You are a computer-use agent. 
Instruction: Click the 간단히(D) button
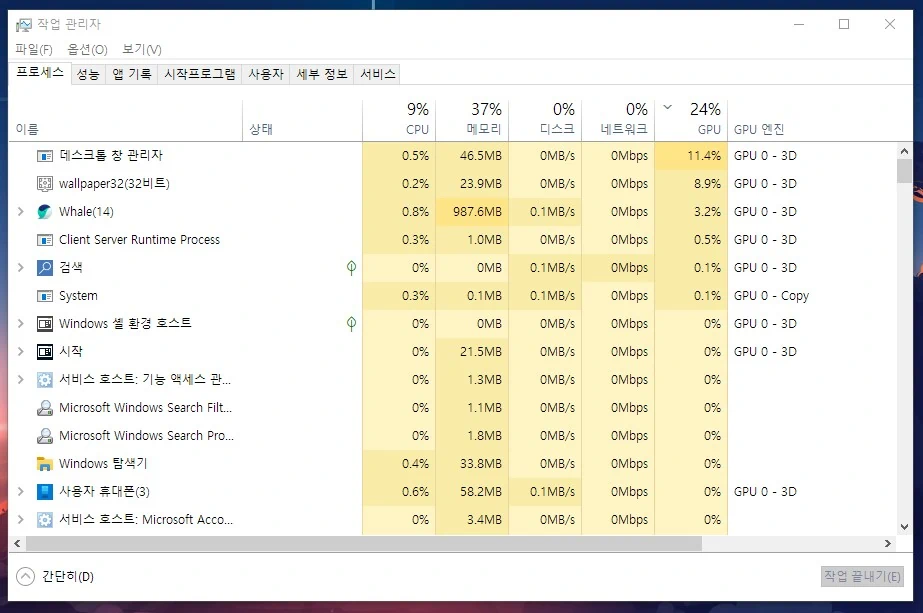point(54,577)
